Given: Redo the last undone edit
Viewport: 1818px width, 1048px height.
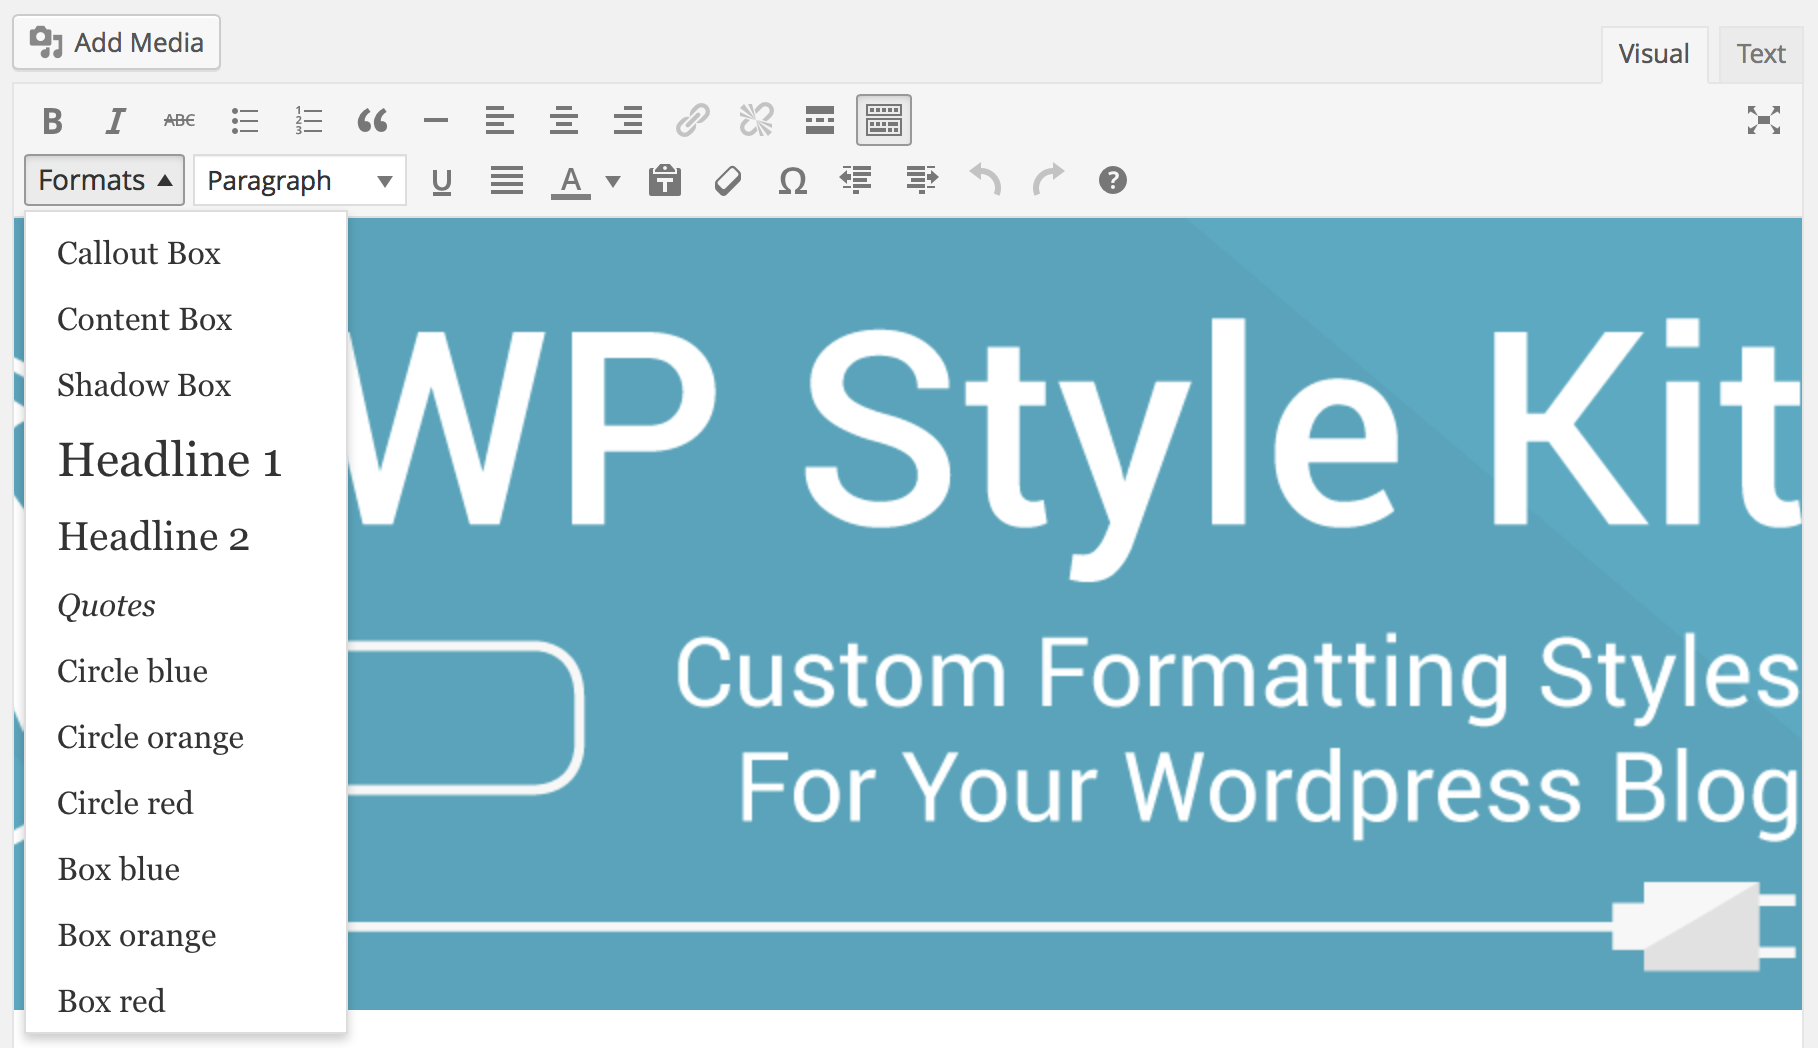Looking at the screenshot, I should pos(1049,181).
